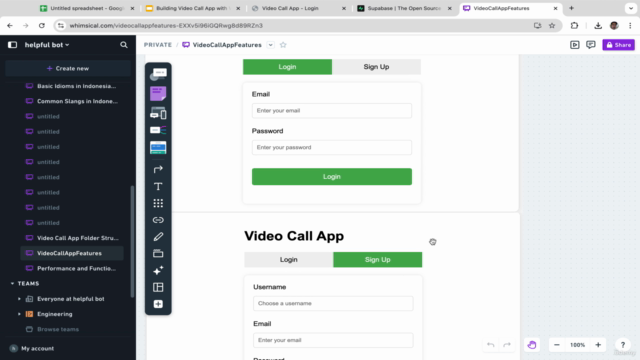Favorite this board with the star
640x360 pixels.
[283, 45]
